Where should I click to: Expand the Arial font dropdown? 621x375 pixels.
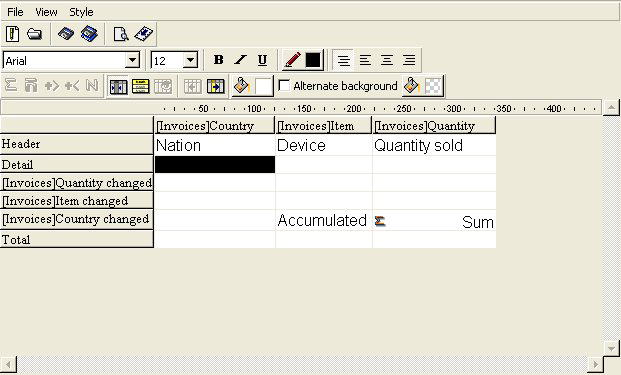click(132, 60)
